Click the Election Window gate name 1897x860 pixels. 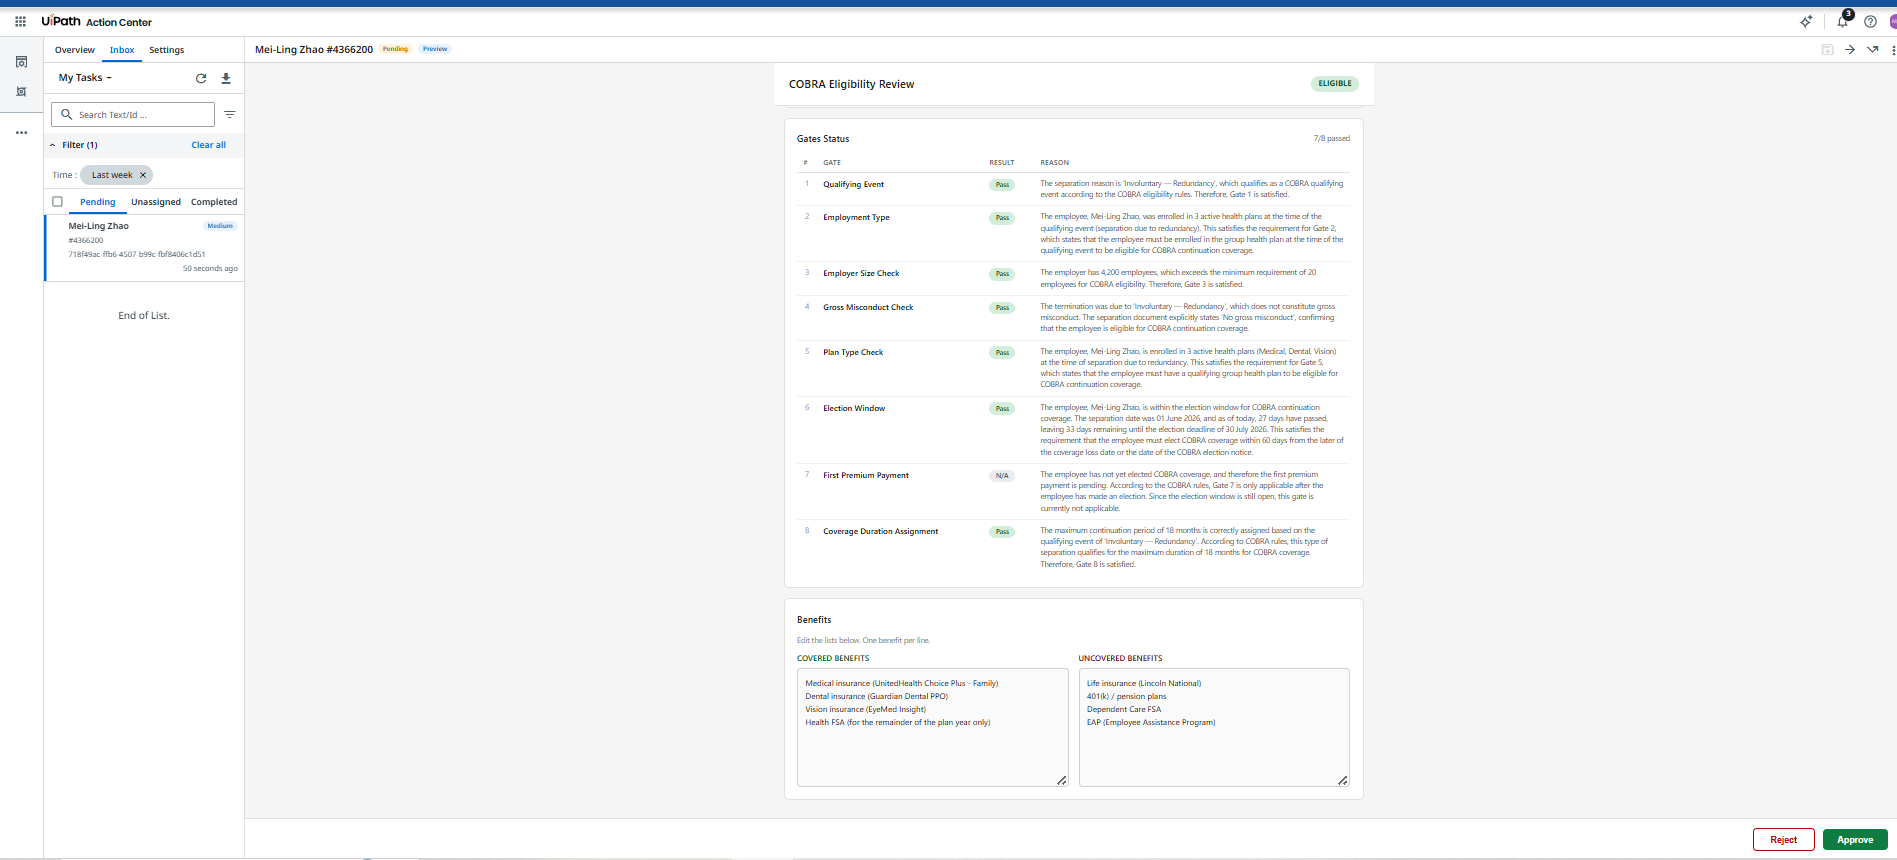pos(854,408)
